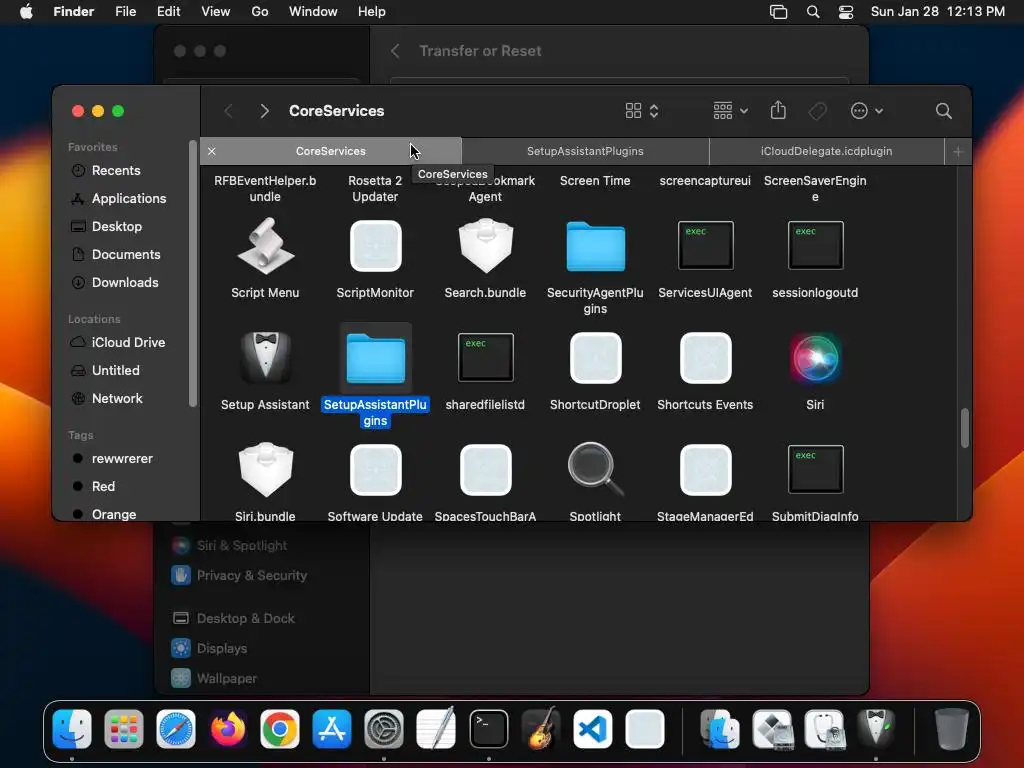This screenshot has width=1024, height=768.
Task: Select the ServicesUIAgent exec file
Action: (705, 246)
